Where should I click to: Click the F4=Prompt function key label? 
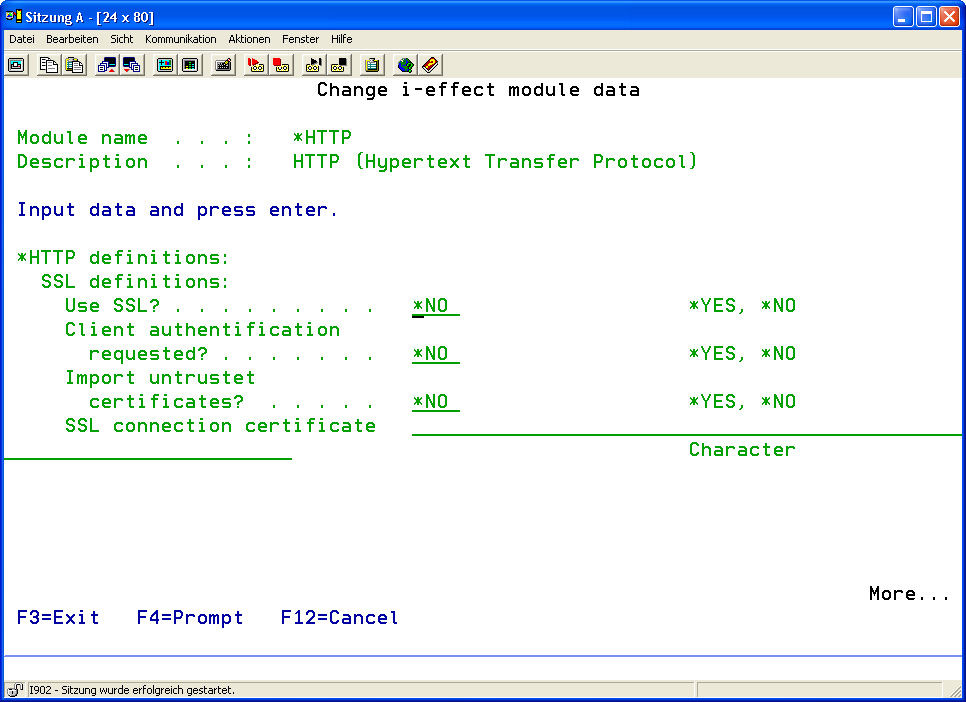[190, 618]
